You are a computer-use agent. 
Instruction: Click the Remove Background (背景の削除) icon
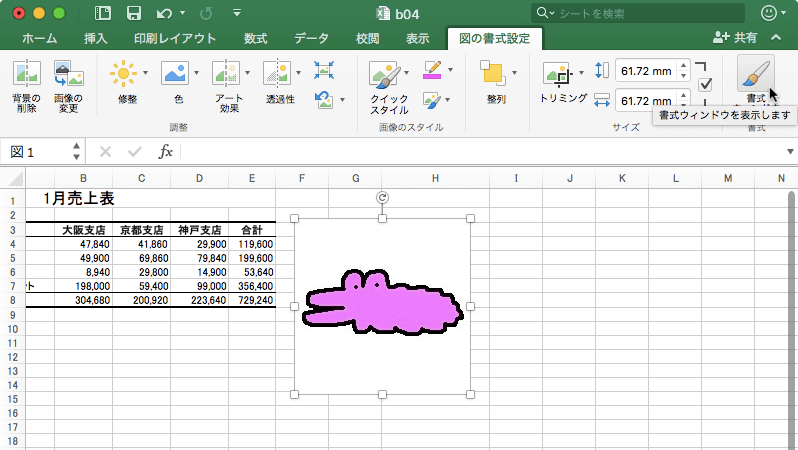tap(26, 73)
